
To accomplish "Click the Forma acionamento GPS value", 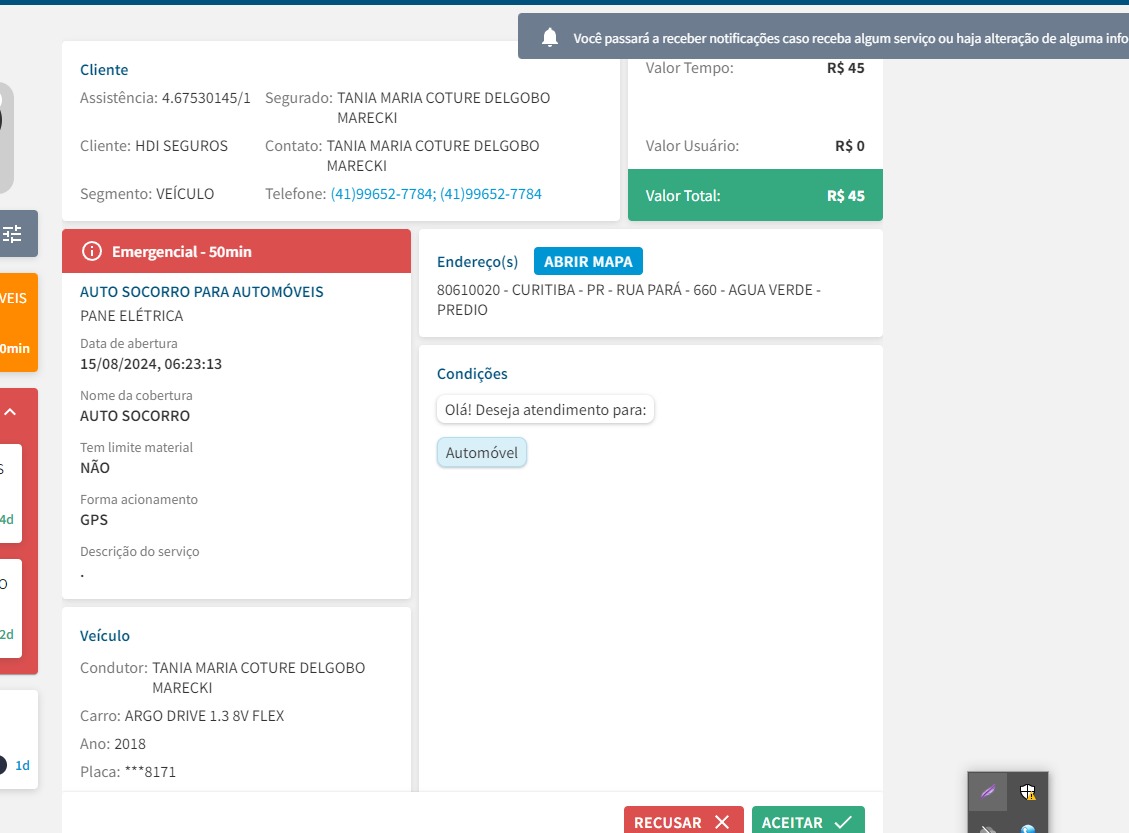I will coord(94,520).
